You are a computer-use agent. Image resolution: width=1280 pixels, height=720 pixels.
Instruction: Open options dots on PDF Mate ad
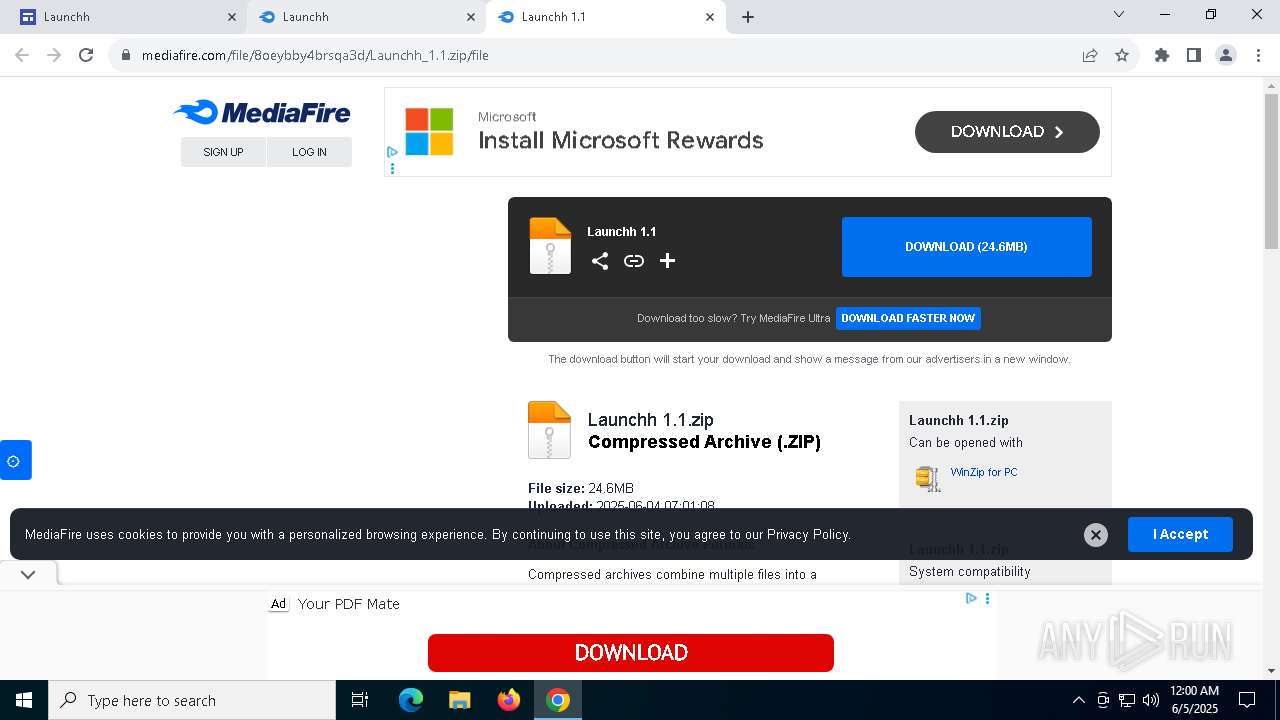(x=987, y=598)
